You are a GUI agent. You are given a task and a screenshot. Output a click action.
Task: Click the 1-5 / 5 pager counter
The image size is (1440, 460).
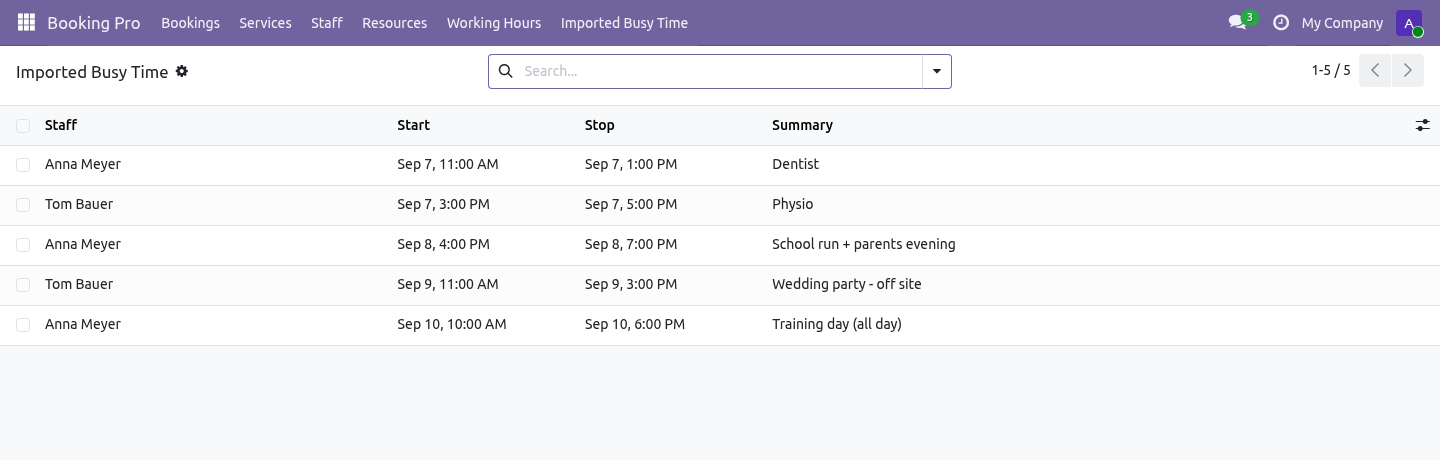pos(1331,70)
